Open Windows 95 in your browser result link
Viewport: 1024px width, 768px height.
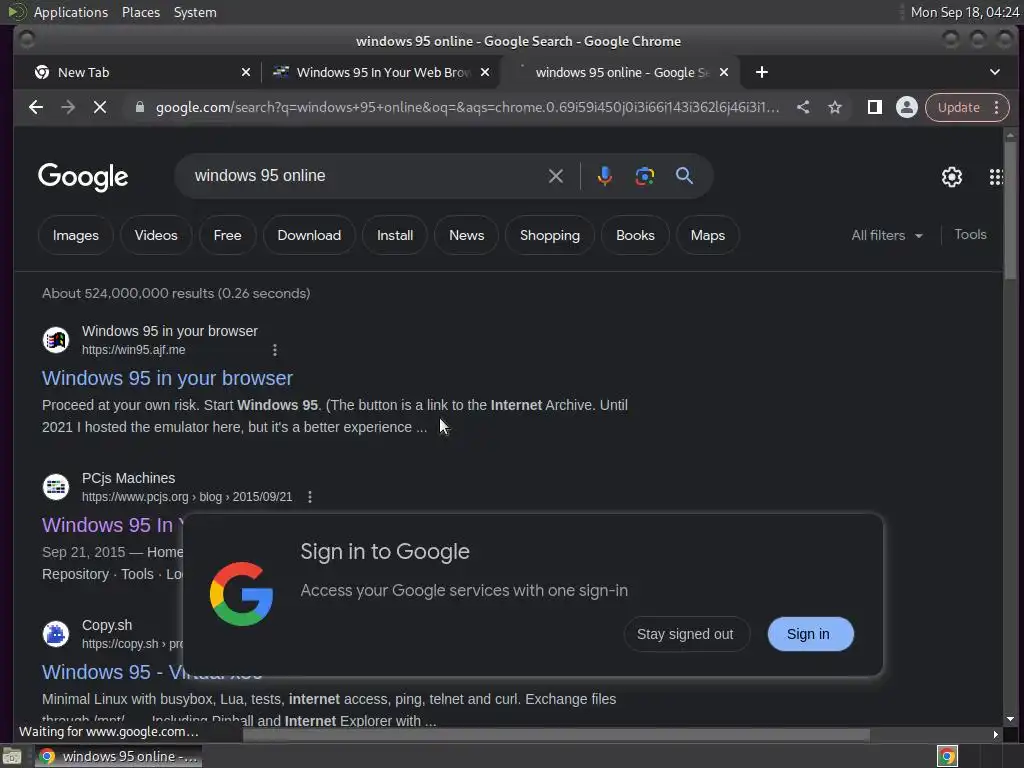(167, 378)
